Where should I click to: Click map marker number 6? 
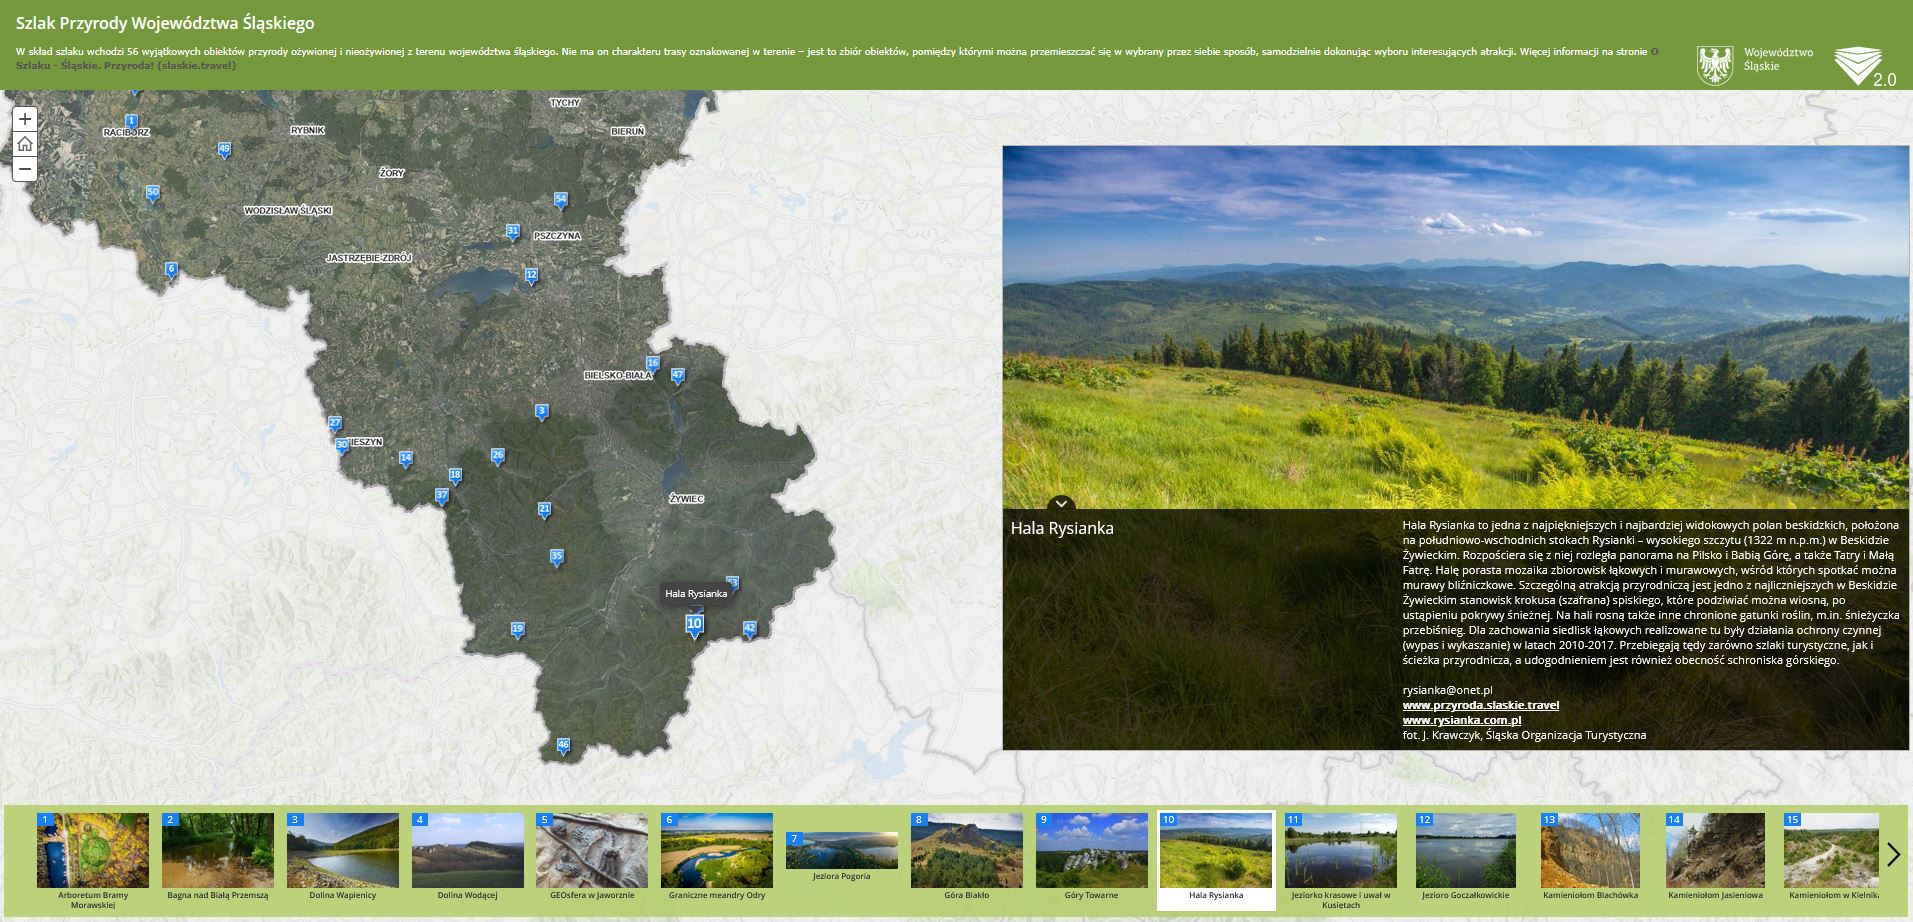[x=171, y=270]
